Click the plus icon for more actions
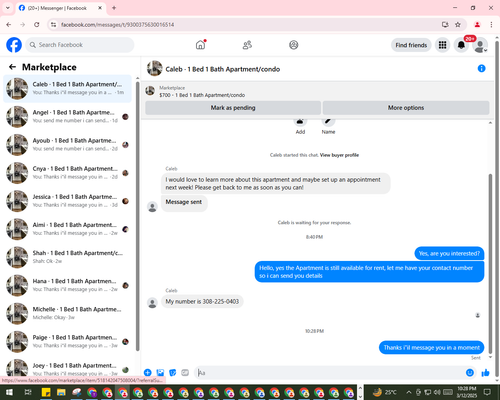The height and width of the screenshot is (400, 500). 148,373
